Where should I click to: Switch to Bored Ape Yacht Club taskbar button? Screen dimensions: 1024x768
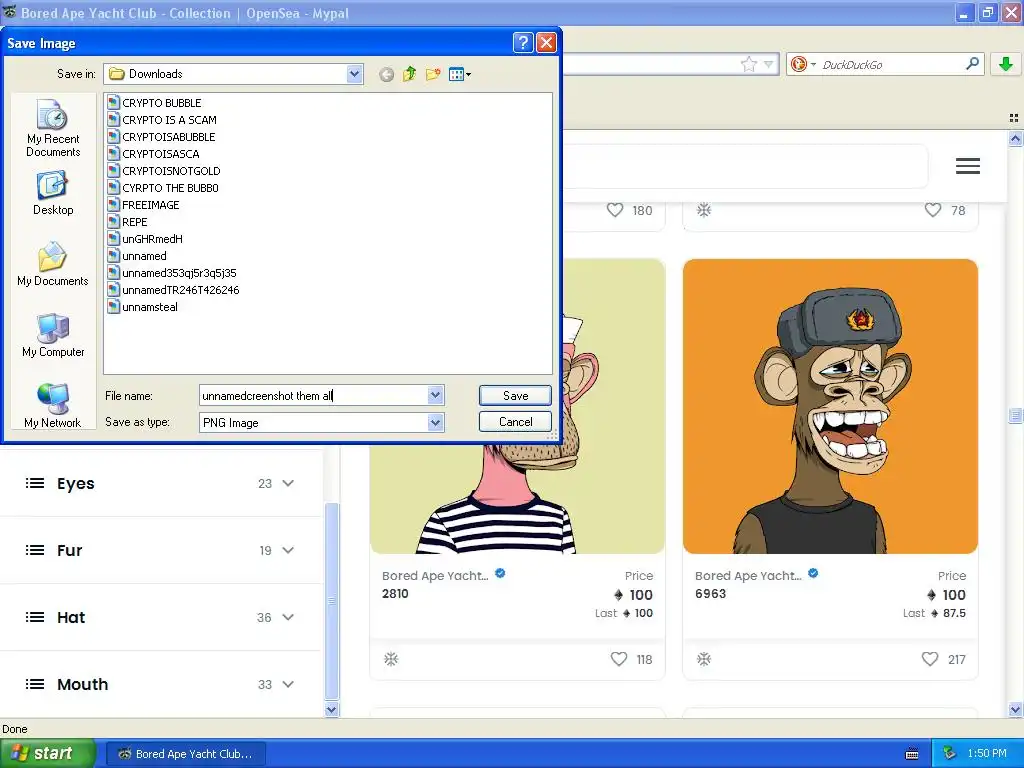[x=185, y=754]
